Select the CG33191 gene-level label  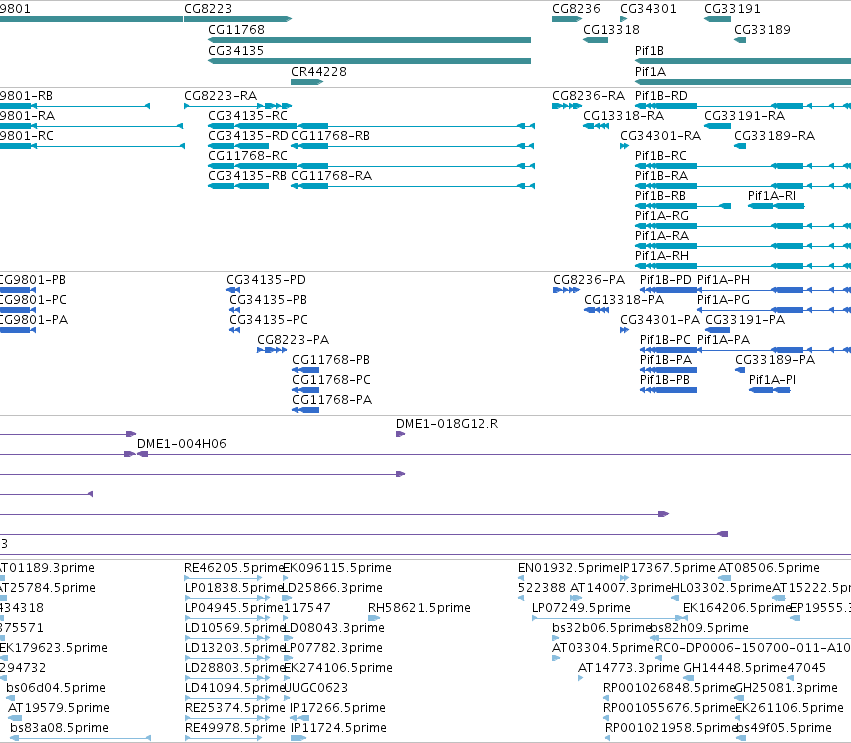point(732,9)
